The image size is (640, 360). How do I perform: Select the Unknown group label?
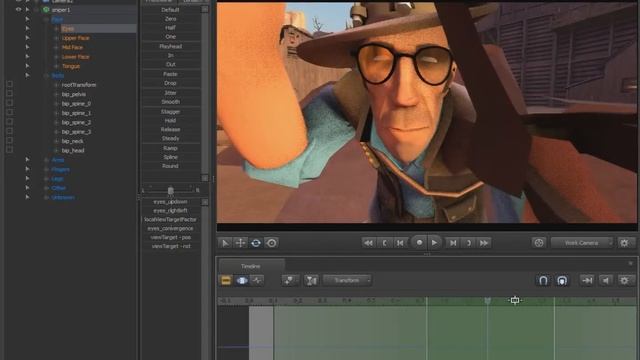63,198
